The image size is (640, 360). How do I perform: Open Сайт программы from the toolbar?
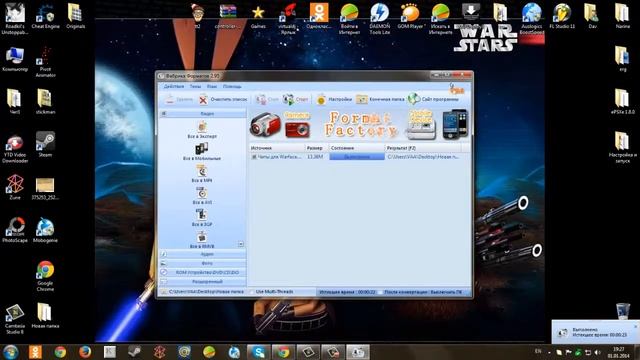[433, 99]
